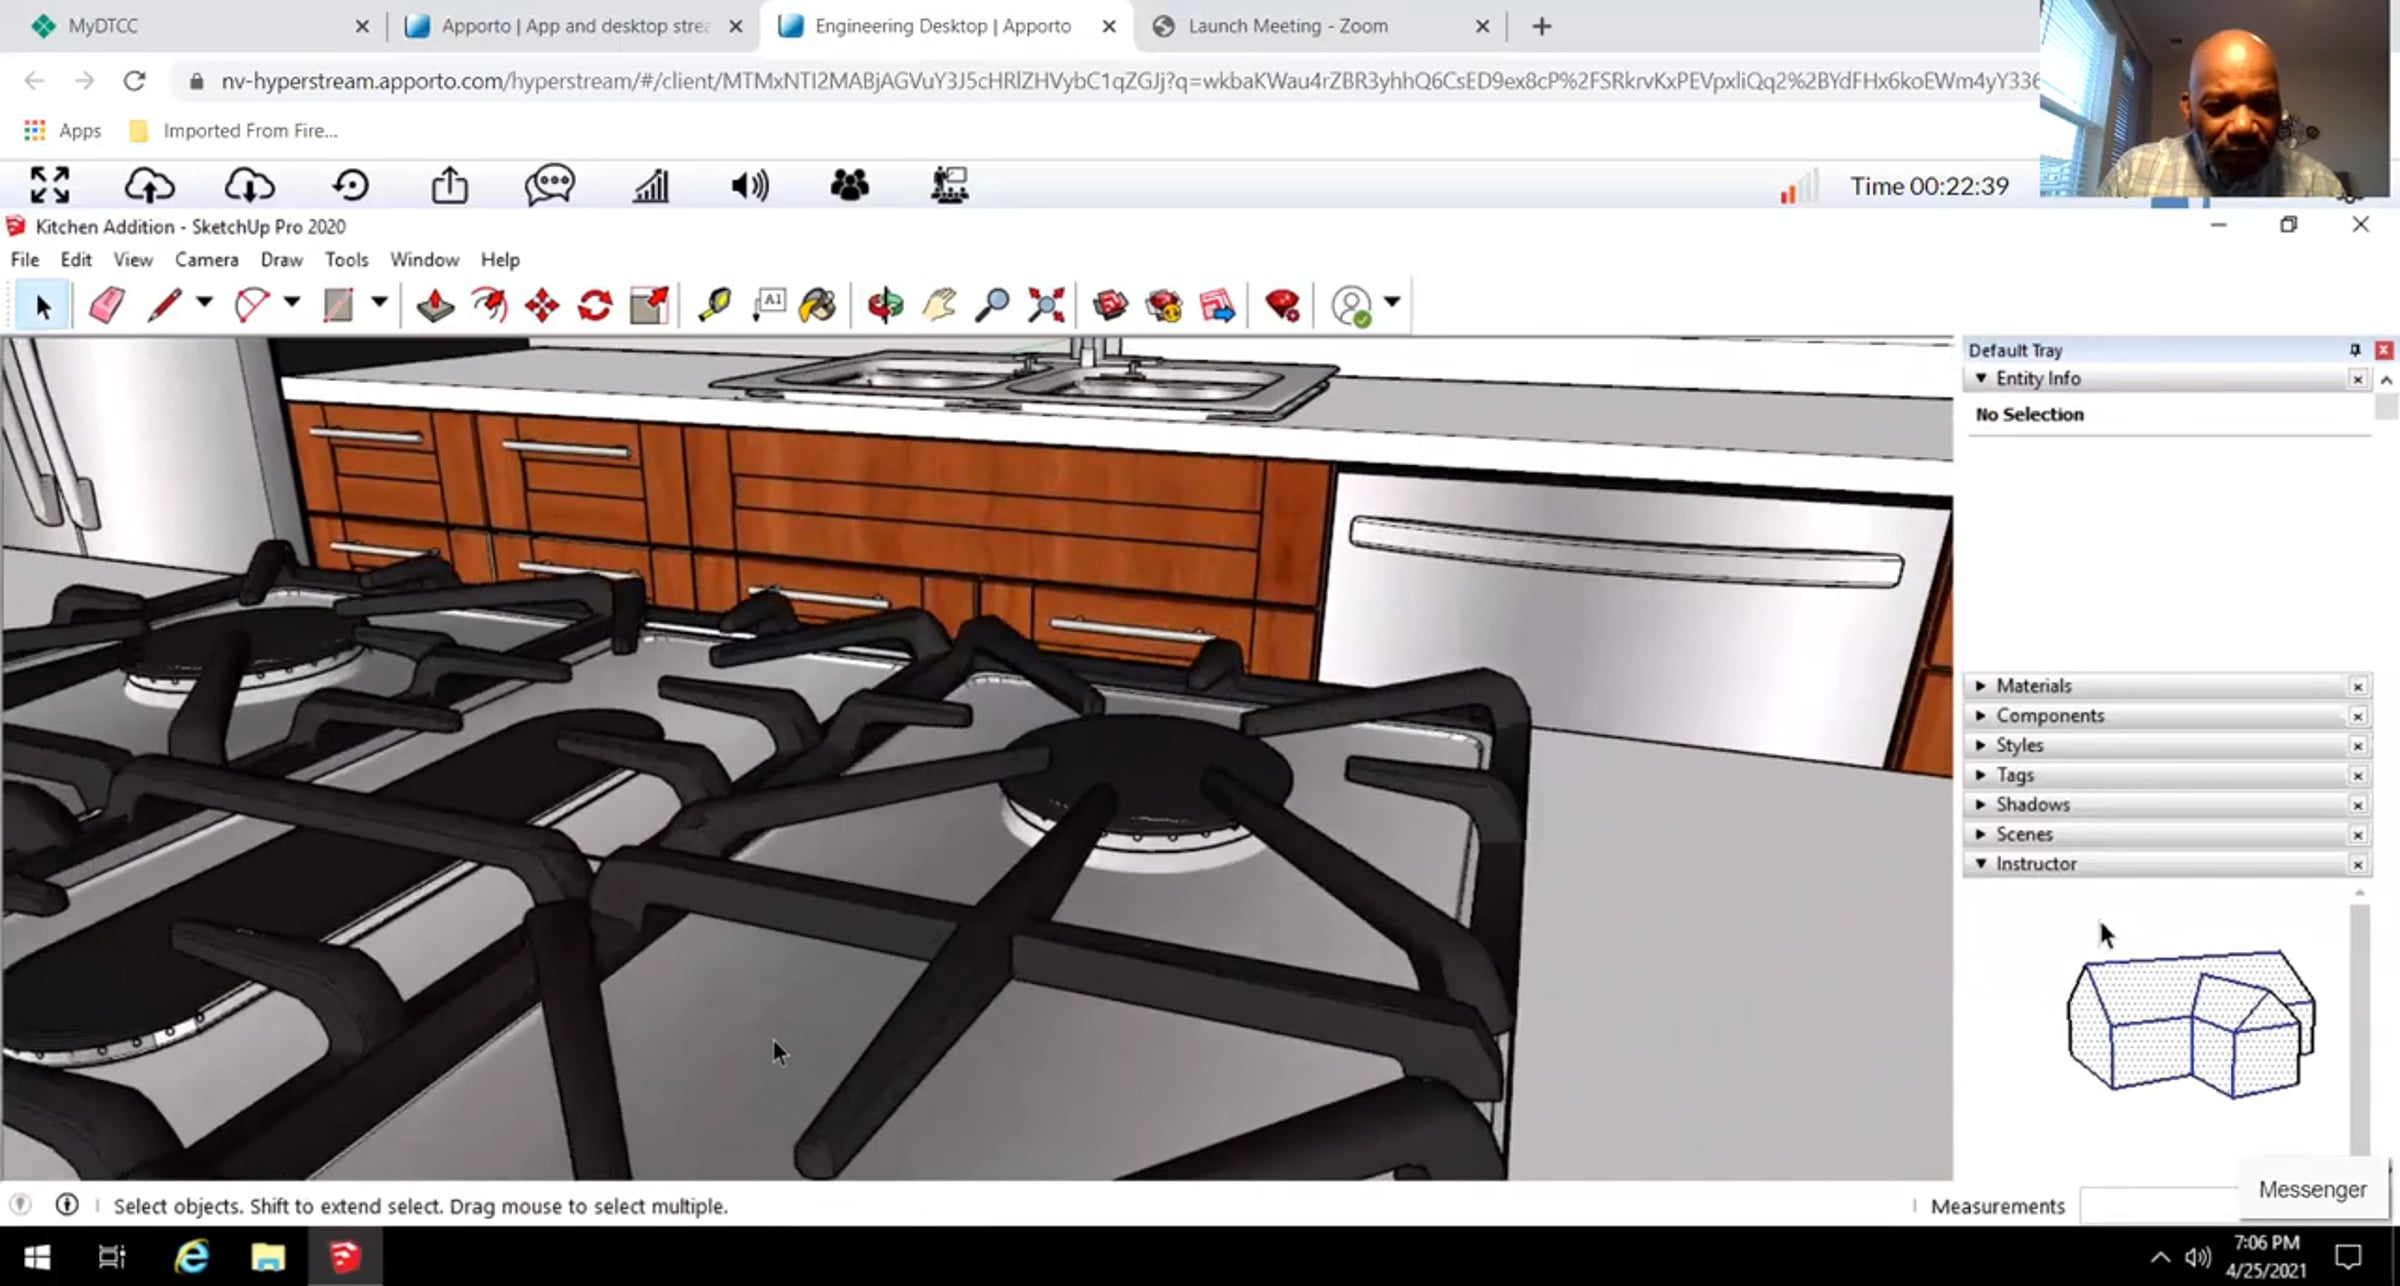Viewport: 2400px width, 1286px height.
Task: Expand the Materials panel
Action: coord(2033,686)
